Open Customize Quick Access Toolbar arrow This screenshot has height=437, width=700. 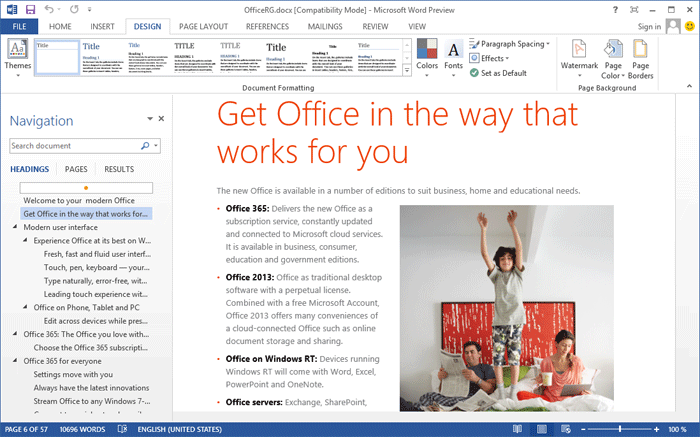89,9
